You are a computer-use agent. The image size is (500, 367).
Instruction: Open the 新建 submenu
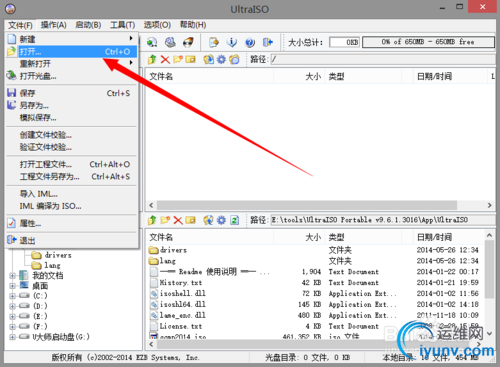point(71,39)
